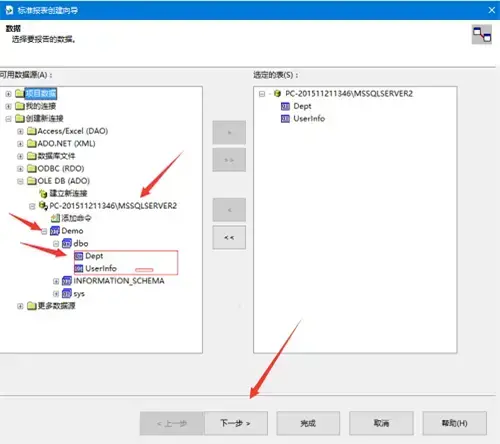
Task: Click the 我的连接 folder icon
Action: point(20,106)
